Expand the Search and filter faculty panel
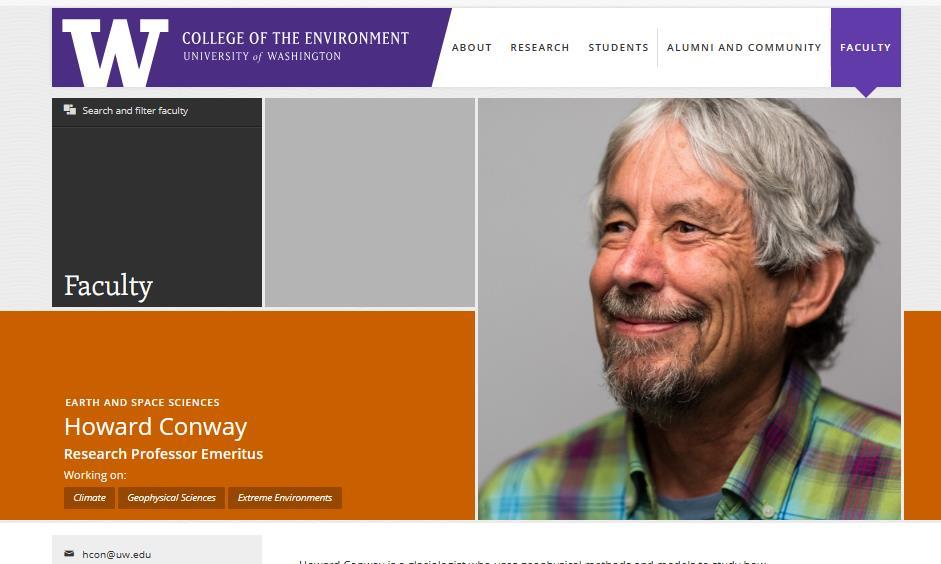The width and height of the screenshot is (941, 564). (135, 111)
